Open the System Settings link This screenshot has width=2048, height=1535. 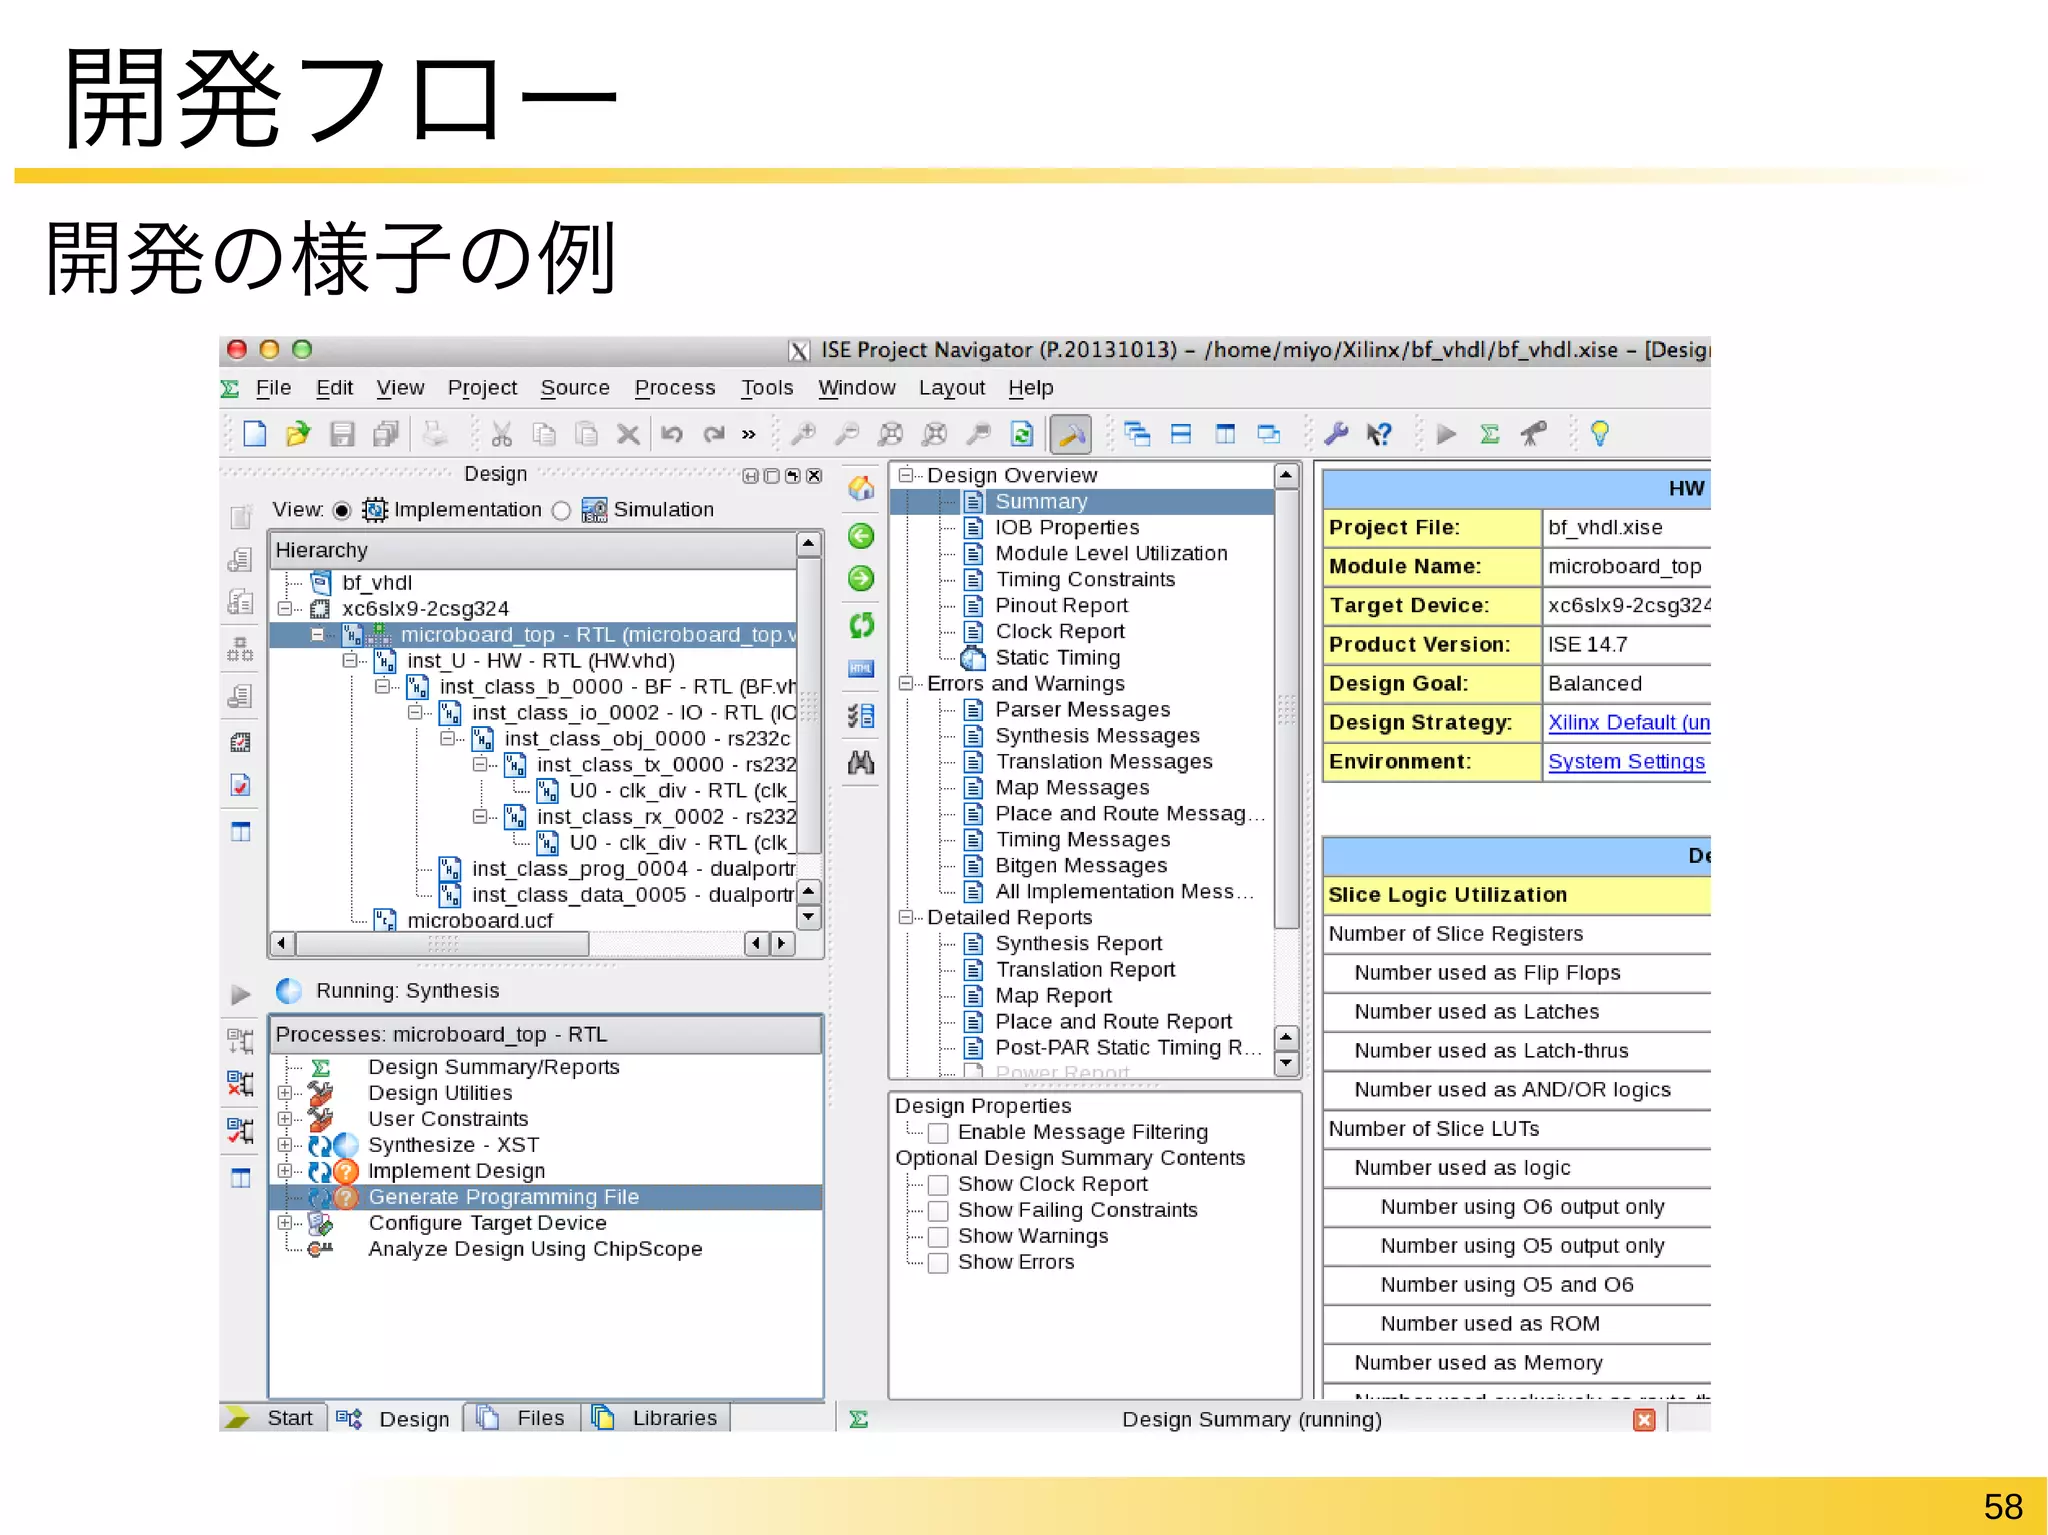pyautogui.click(x=1625, y=762)
